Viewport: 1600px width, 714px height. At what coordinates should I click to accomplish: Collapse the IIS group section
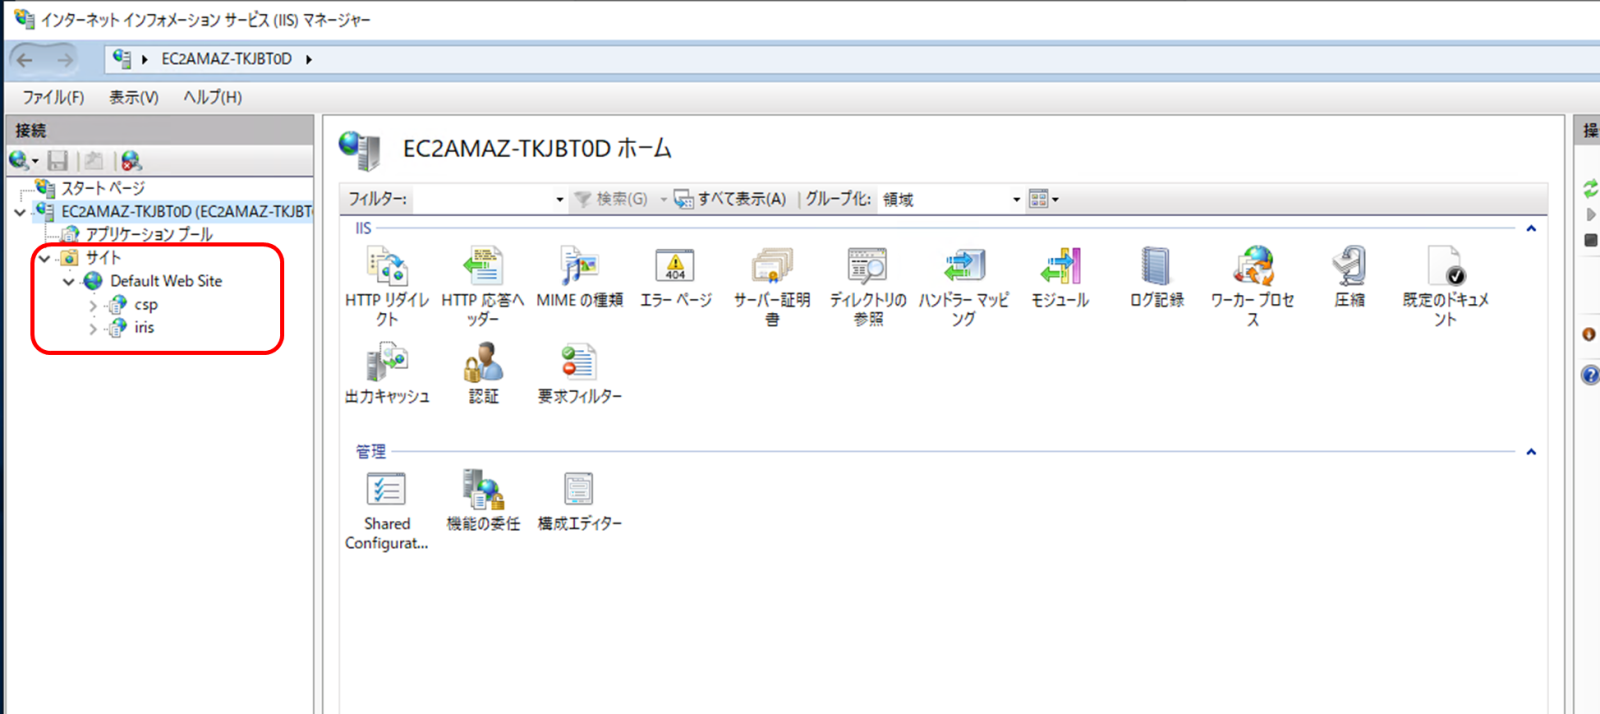(x=1530, y=229)
